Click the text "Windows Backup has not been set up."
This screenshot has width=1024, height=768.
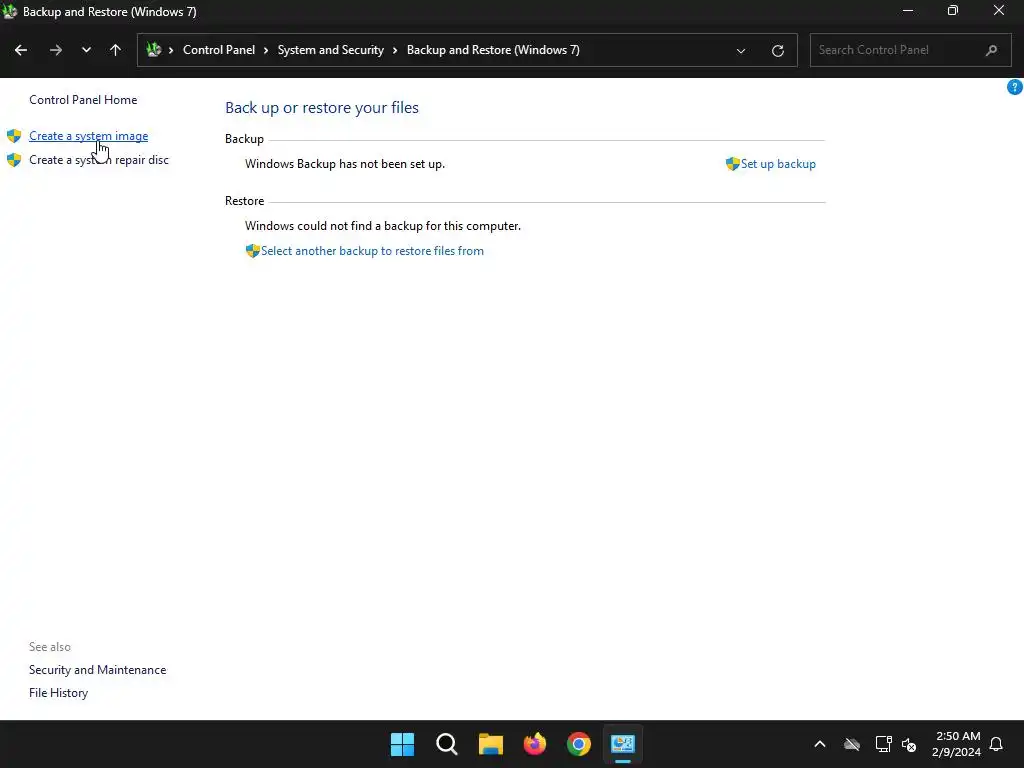click(345, 164)
